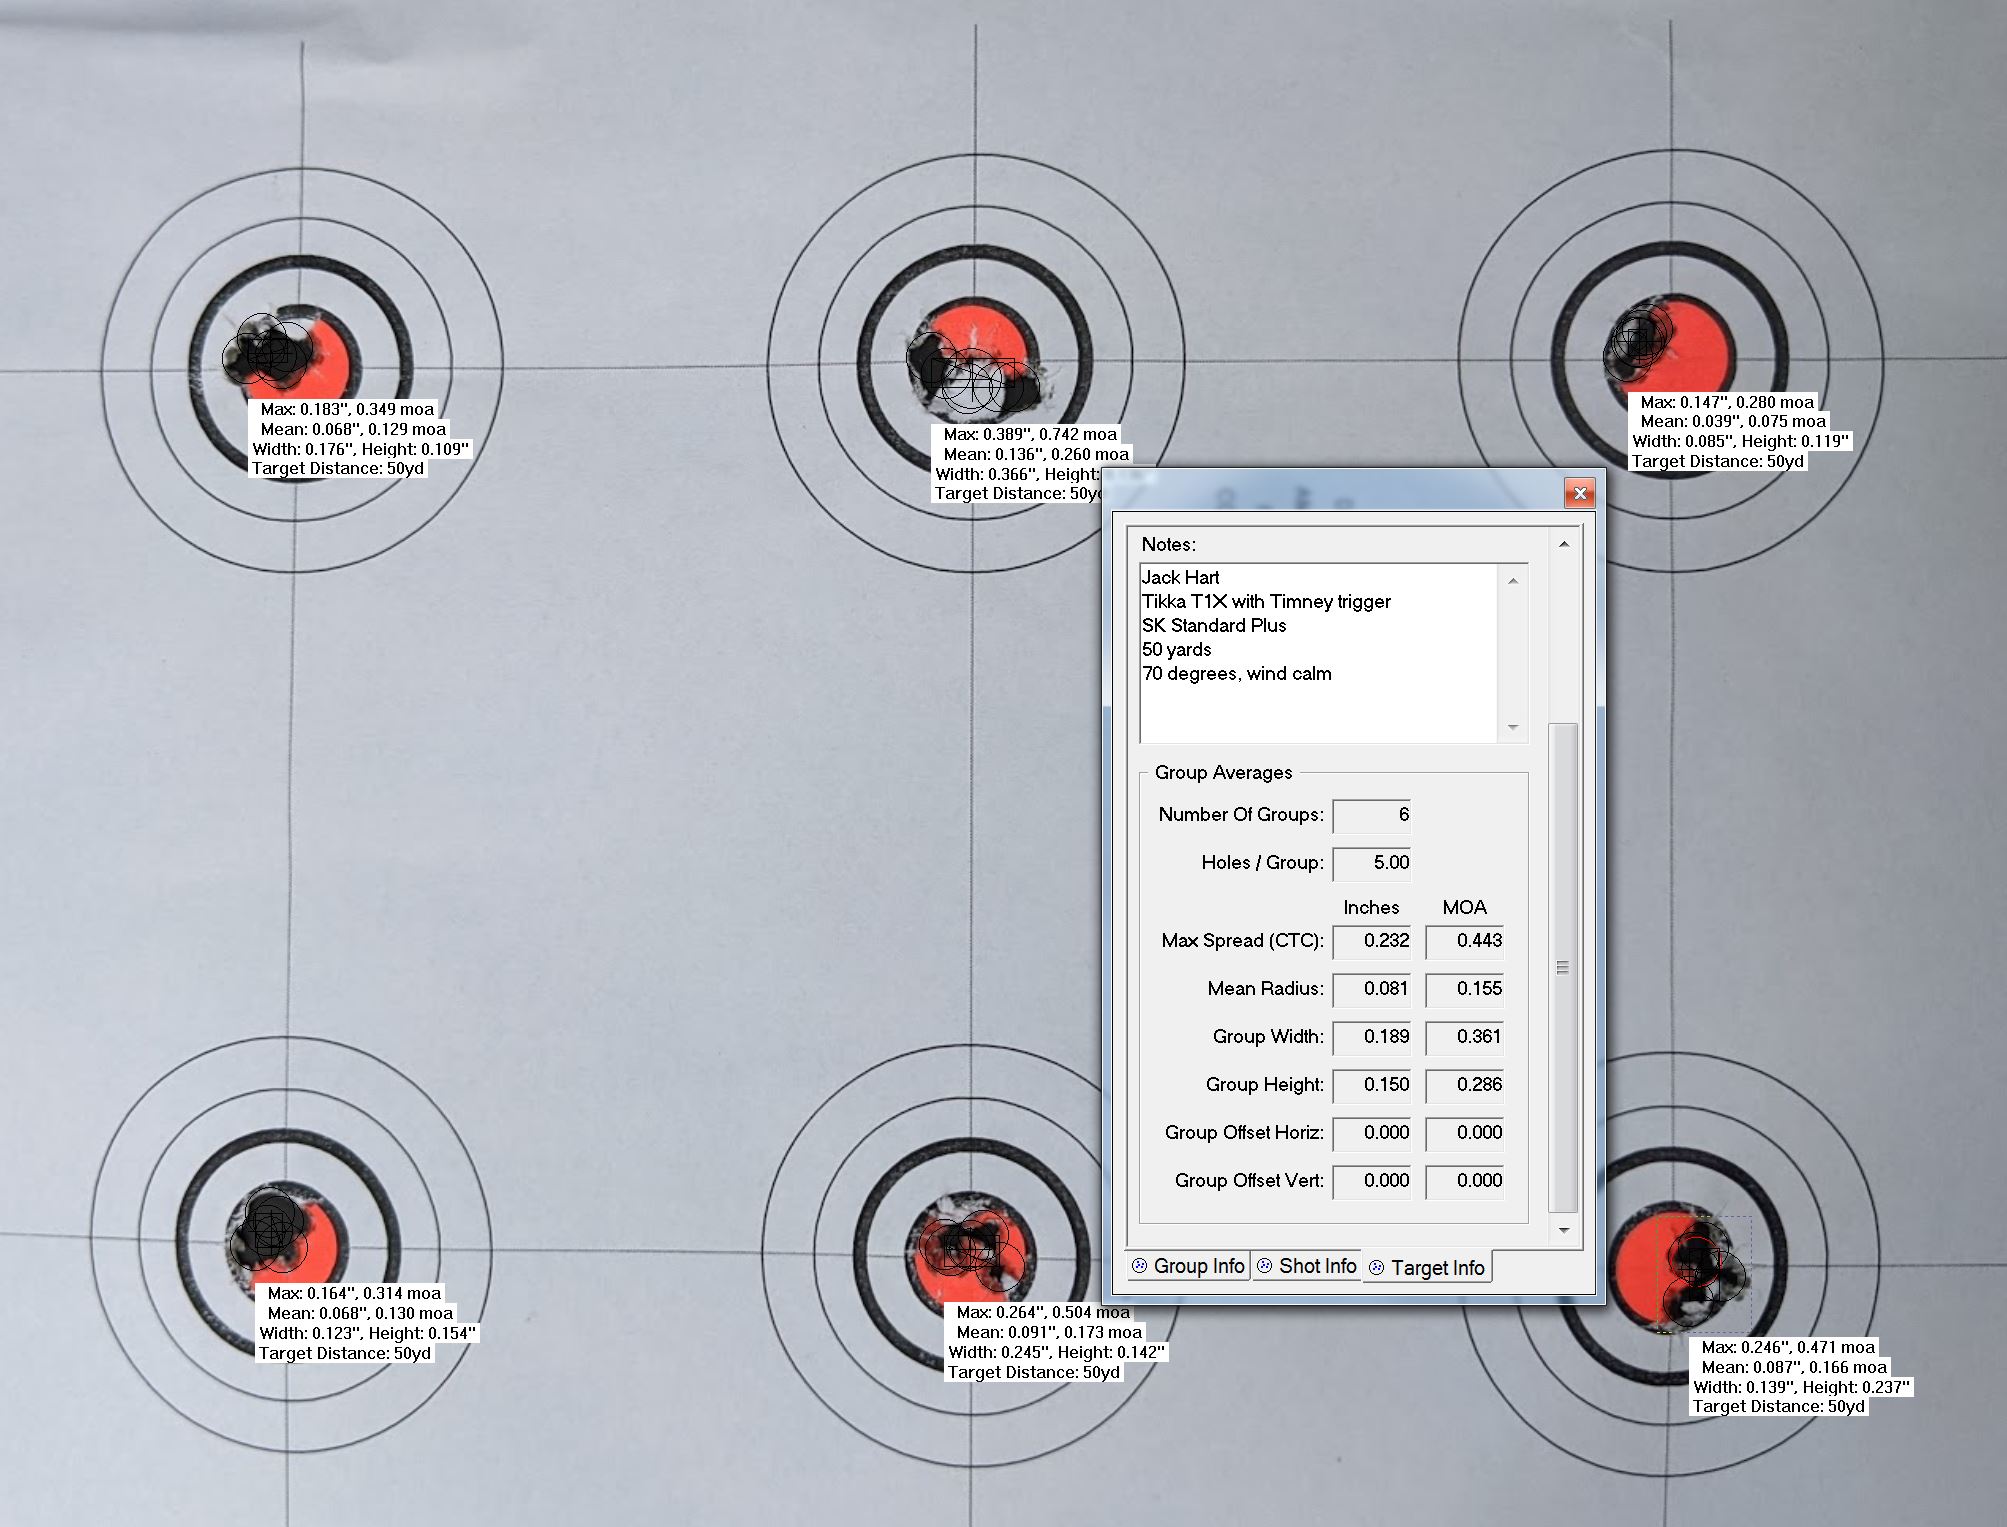The height and width of the screenshot is (1527, 2007).
Task: Click 'Mean: 0.087", 0.166 moa' label
Action: pos(1794,1367)
